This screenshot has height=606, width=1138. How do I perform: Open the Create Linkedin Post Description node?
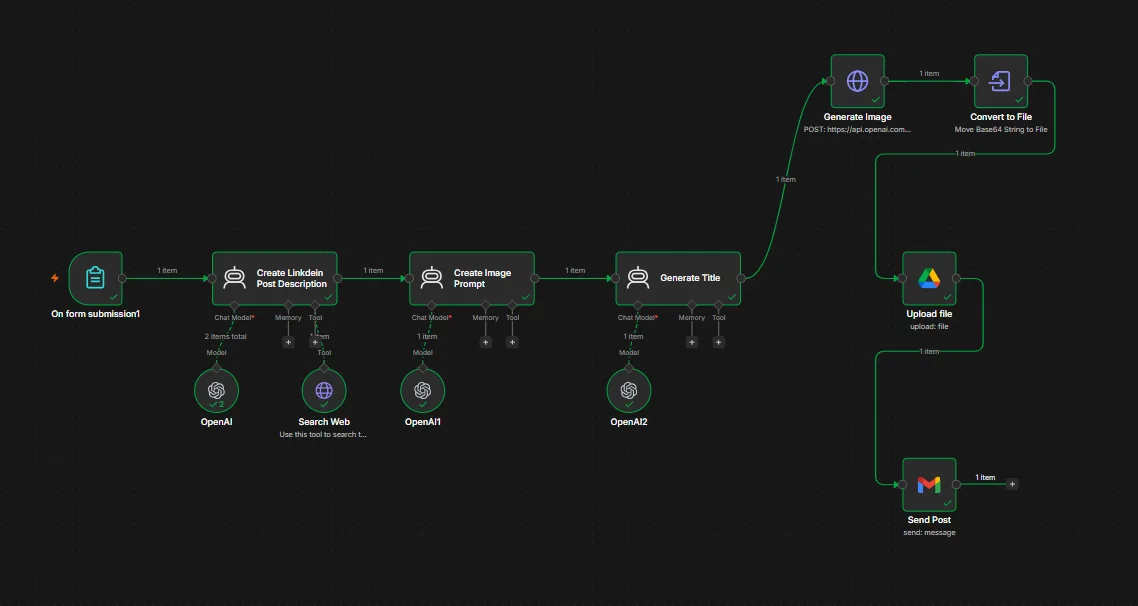(274, 278)
